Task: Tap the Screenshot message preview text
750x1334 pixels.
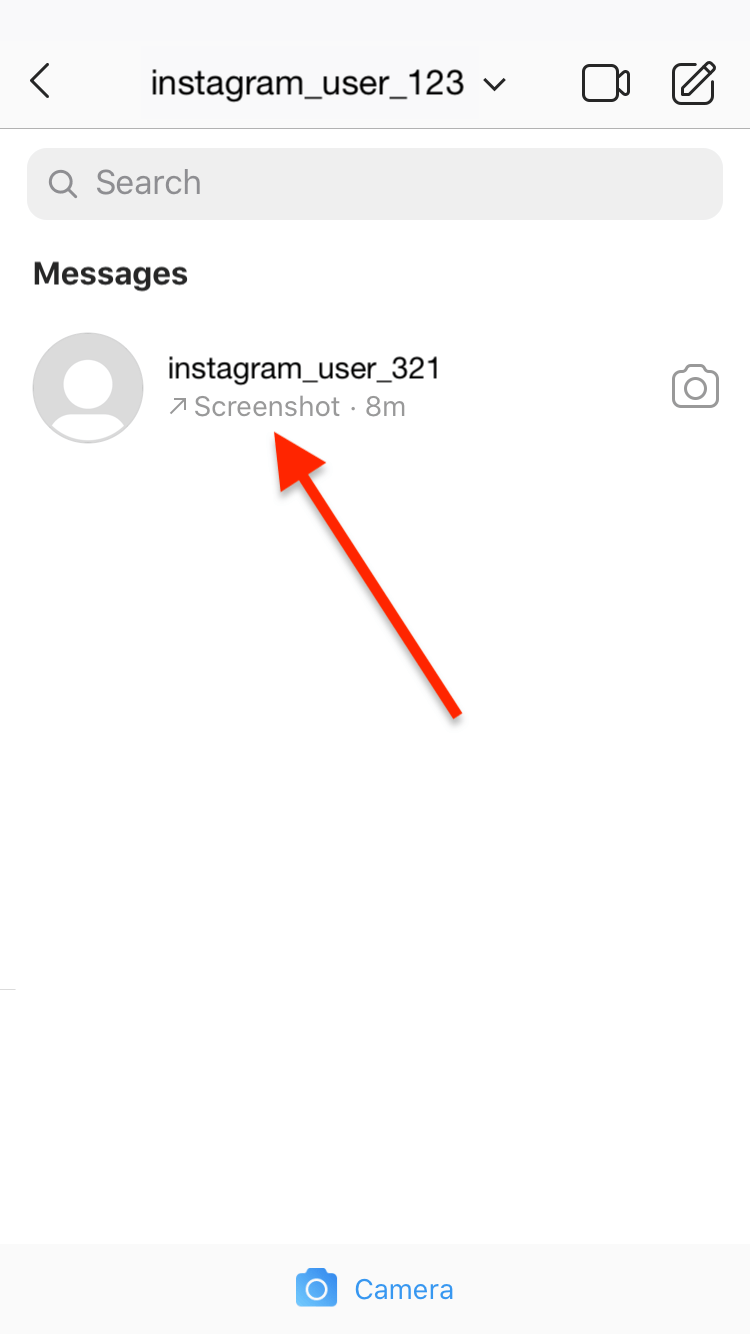Action: pos(267,407)
